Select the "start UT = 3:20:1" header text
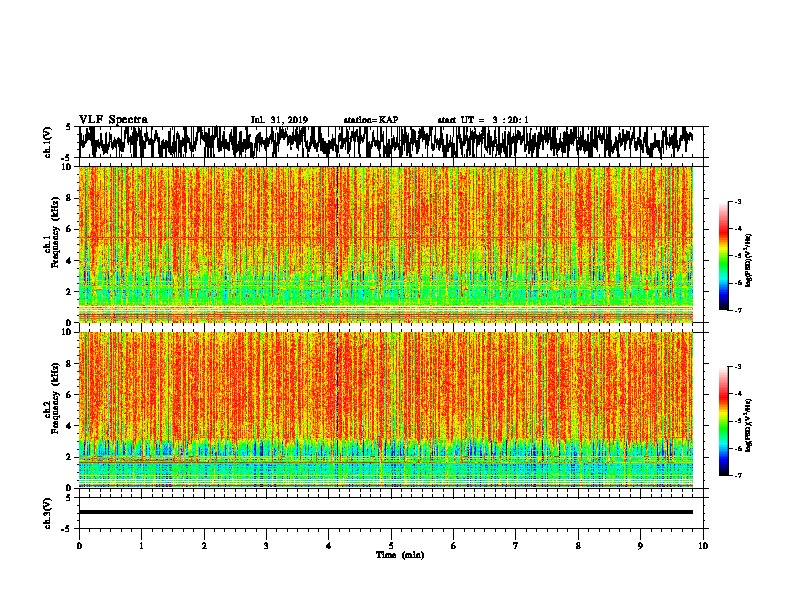Image resolution: width=792 pixels, height=612 pixels. click(483, 120)
